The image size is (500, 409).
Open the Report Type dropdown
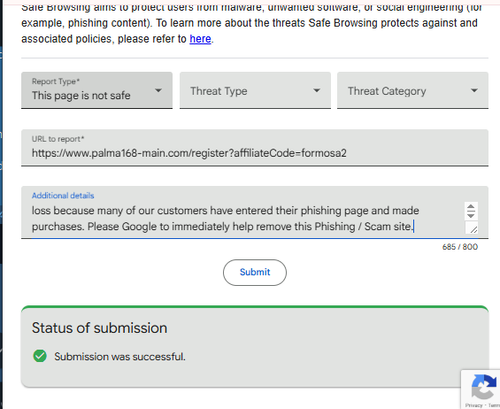point(97,90)
